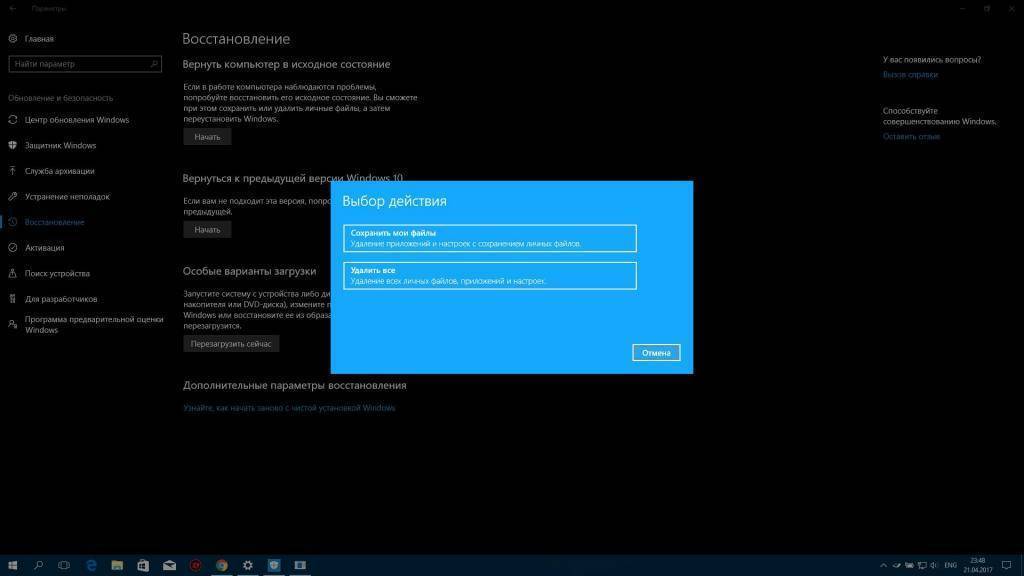Screen dimensions: 1024x576
Task: Switch to Settings gear on taskbar
Action: point(248,565)
